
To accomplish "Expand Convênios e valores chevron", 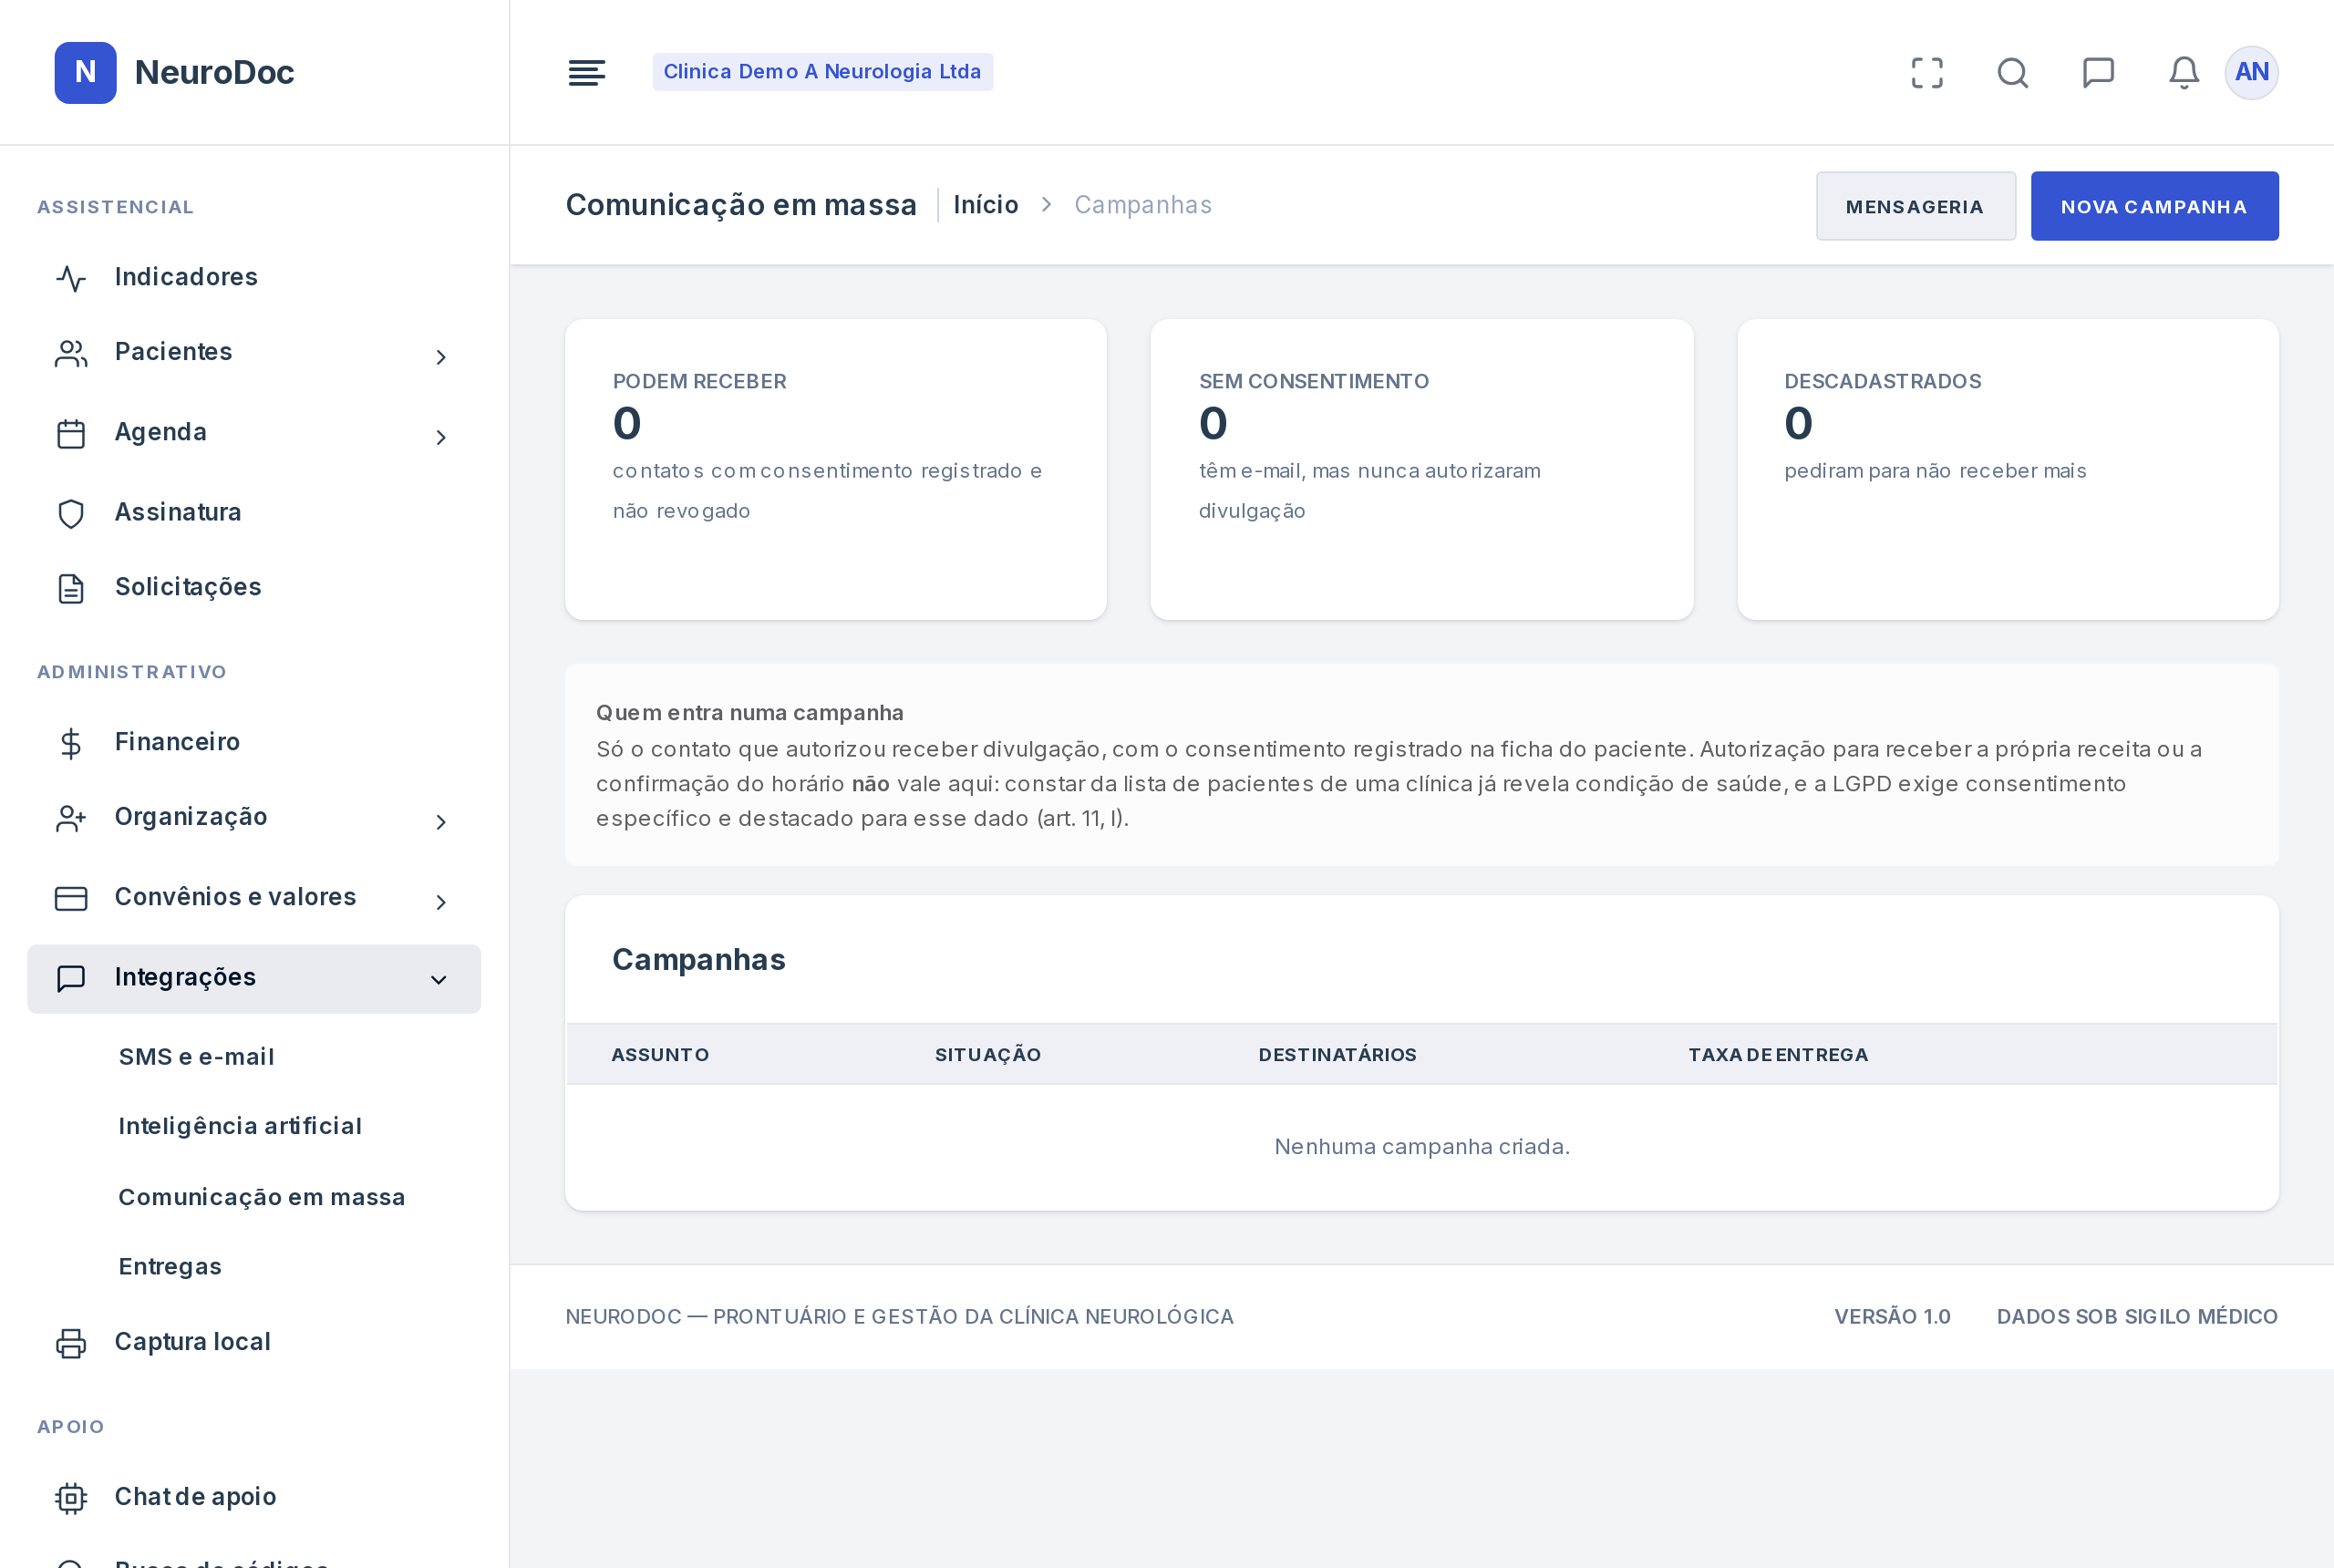I will coord(440,901).
